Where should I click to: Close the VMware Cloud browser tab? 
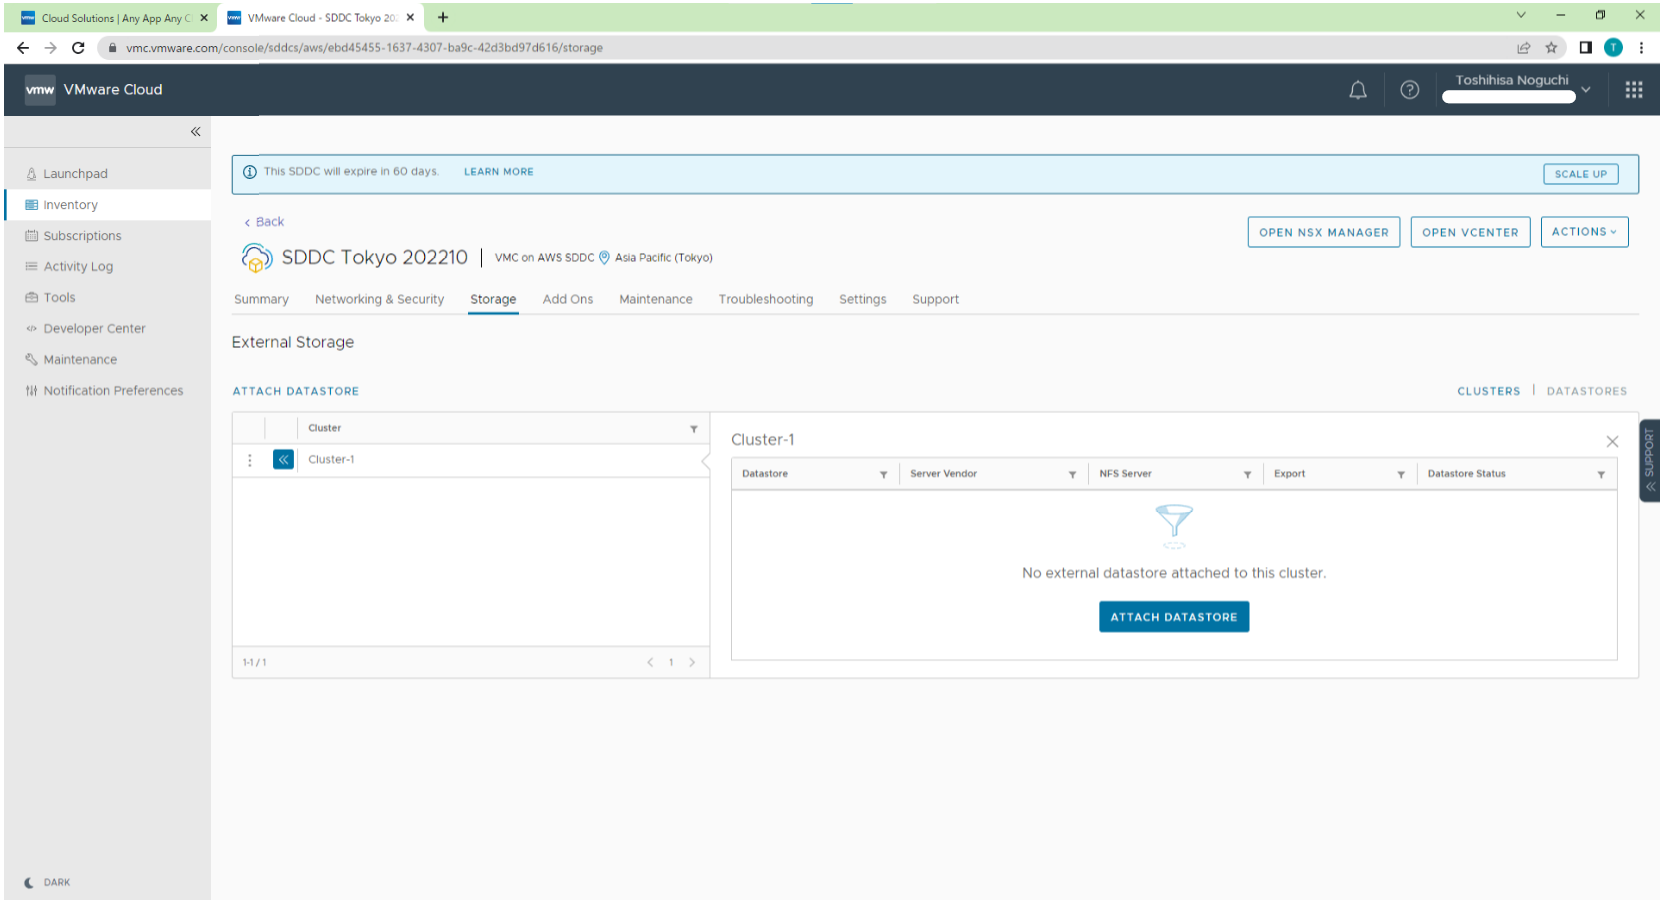(x=410, y=18)
